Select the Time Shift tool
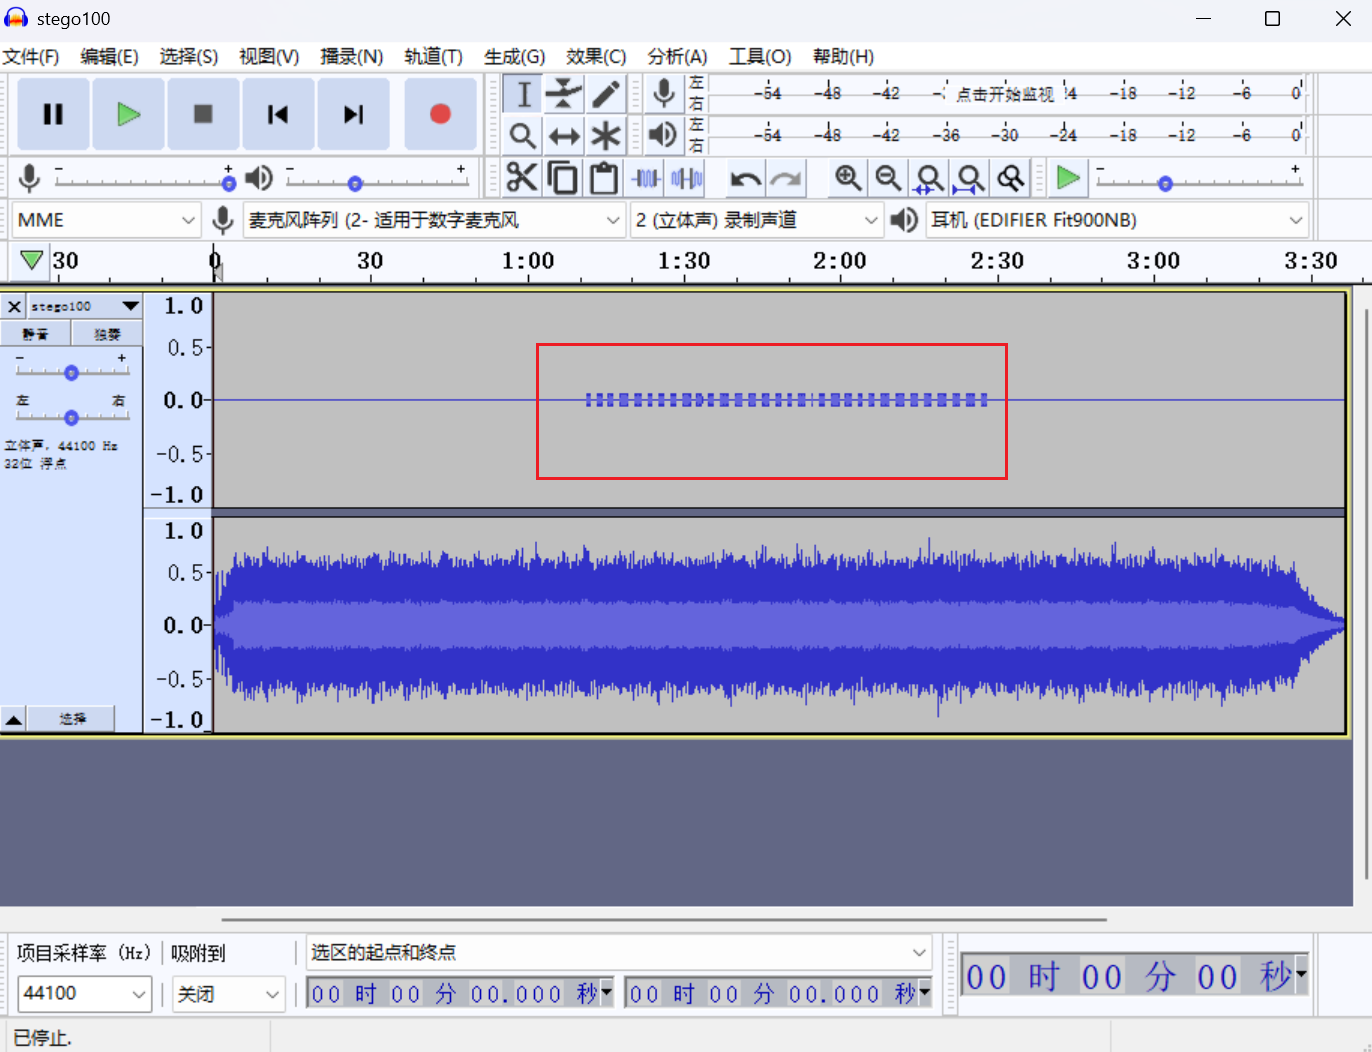Viewport: 1372px width, 1052px height. [x=564, y=135]
